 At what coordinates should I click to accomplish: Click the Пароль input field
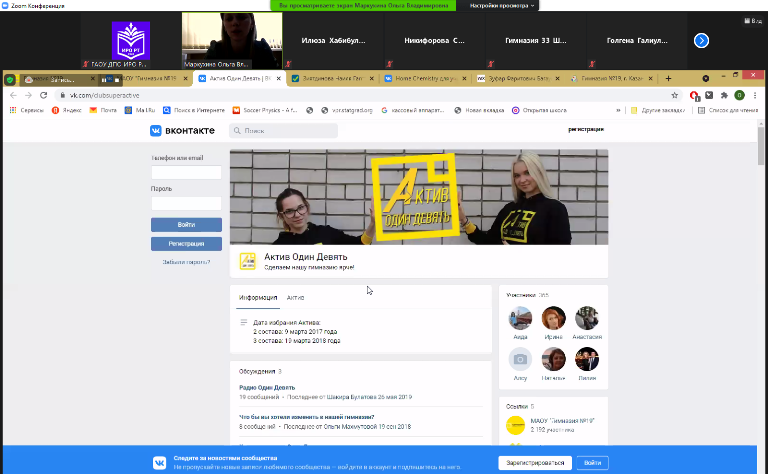pos(186,203)
